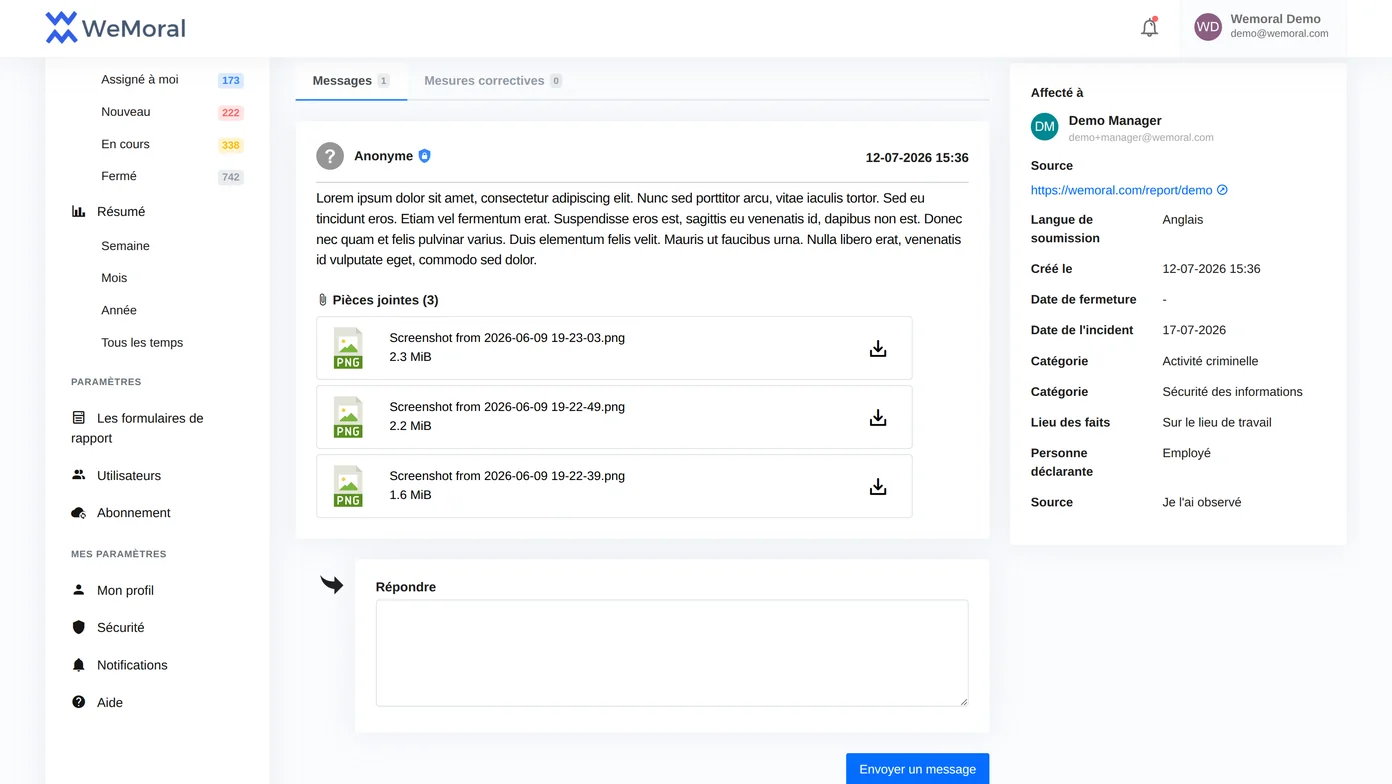Switch to Mesures correctives tab

[x=493, y=81]
